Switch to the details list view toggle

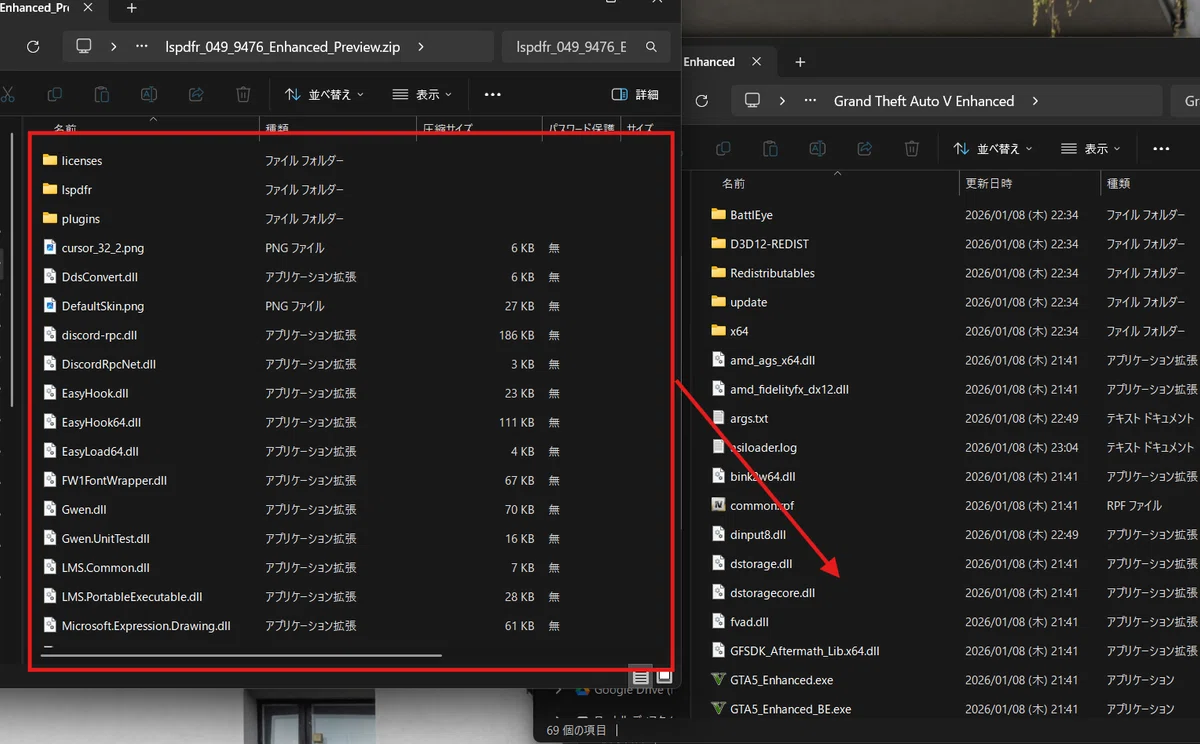point(641,677)
